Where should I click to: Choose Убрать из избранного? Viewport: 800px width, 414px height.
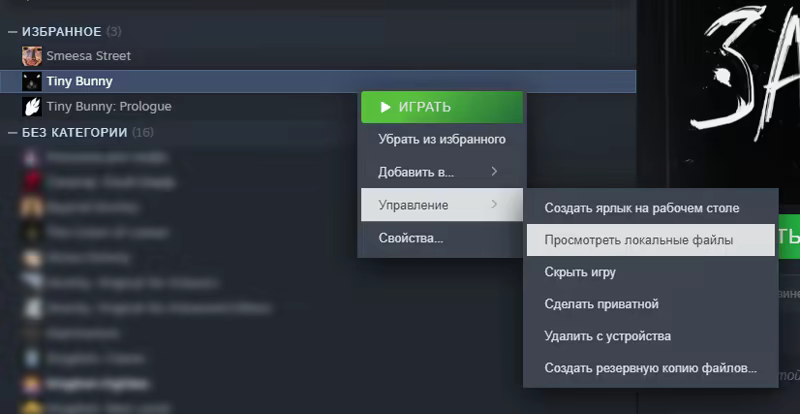[441, 139]
